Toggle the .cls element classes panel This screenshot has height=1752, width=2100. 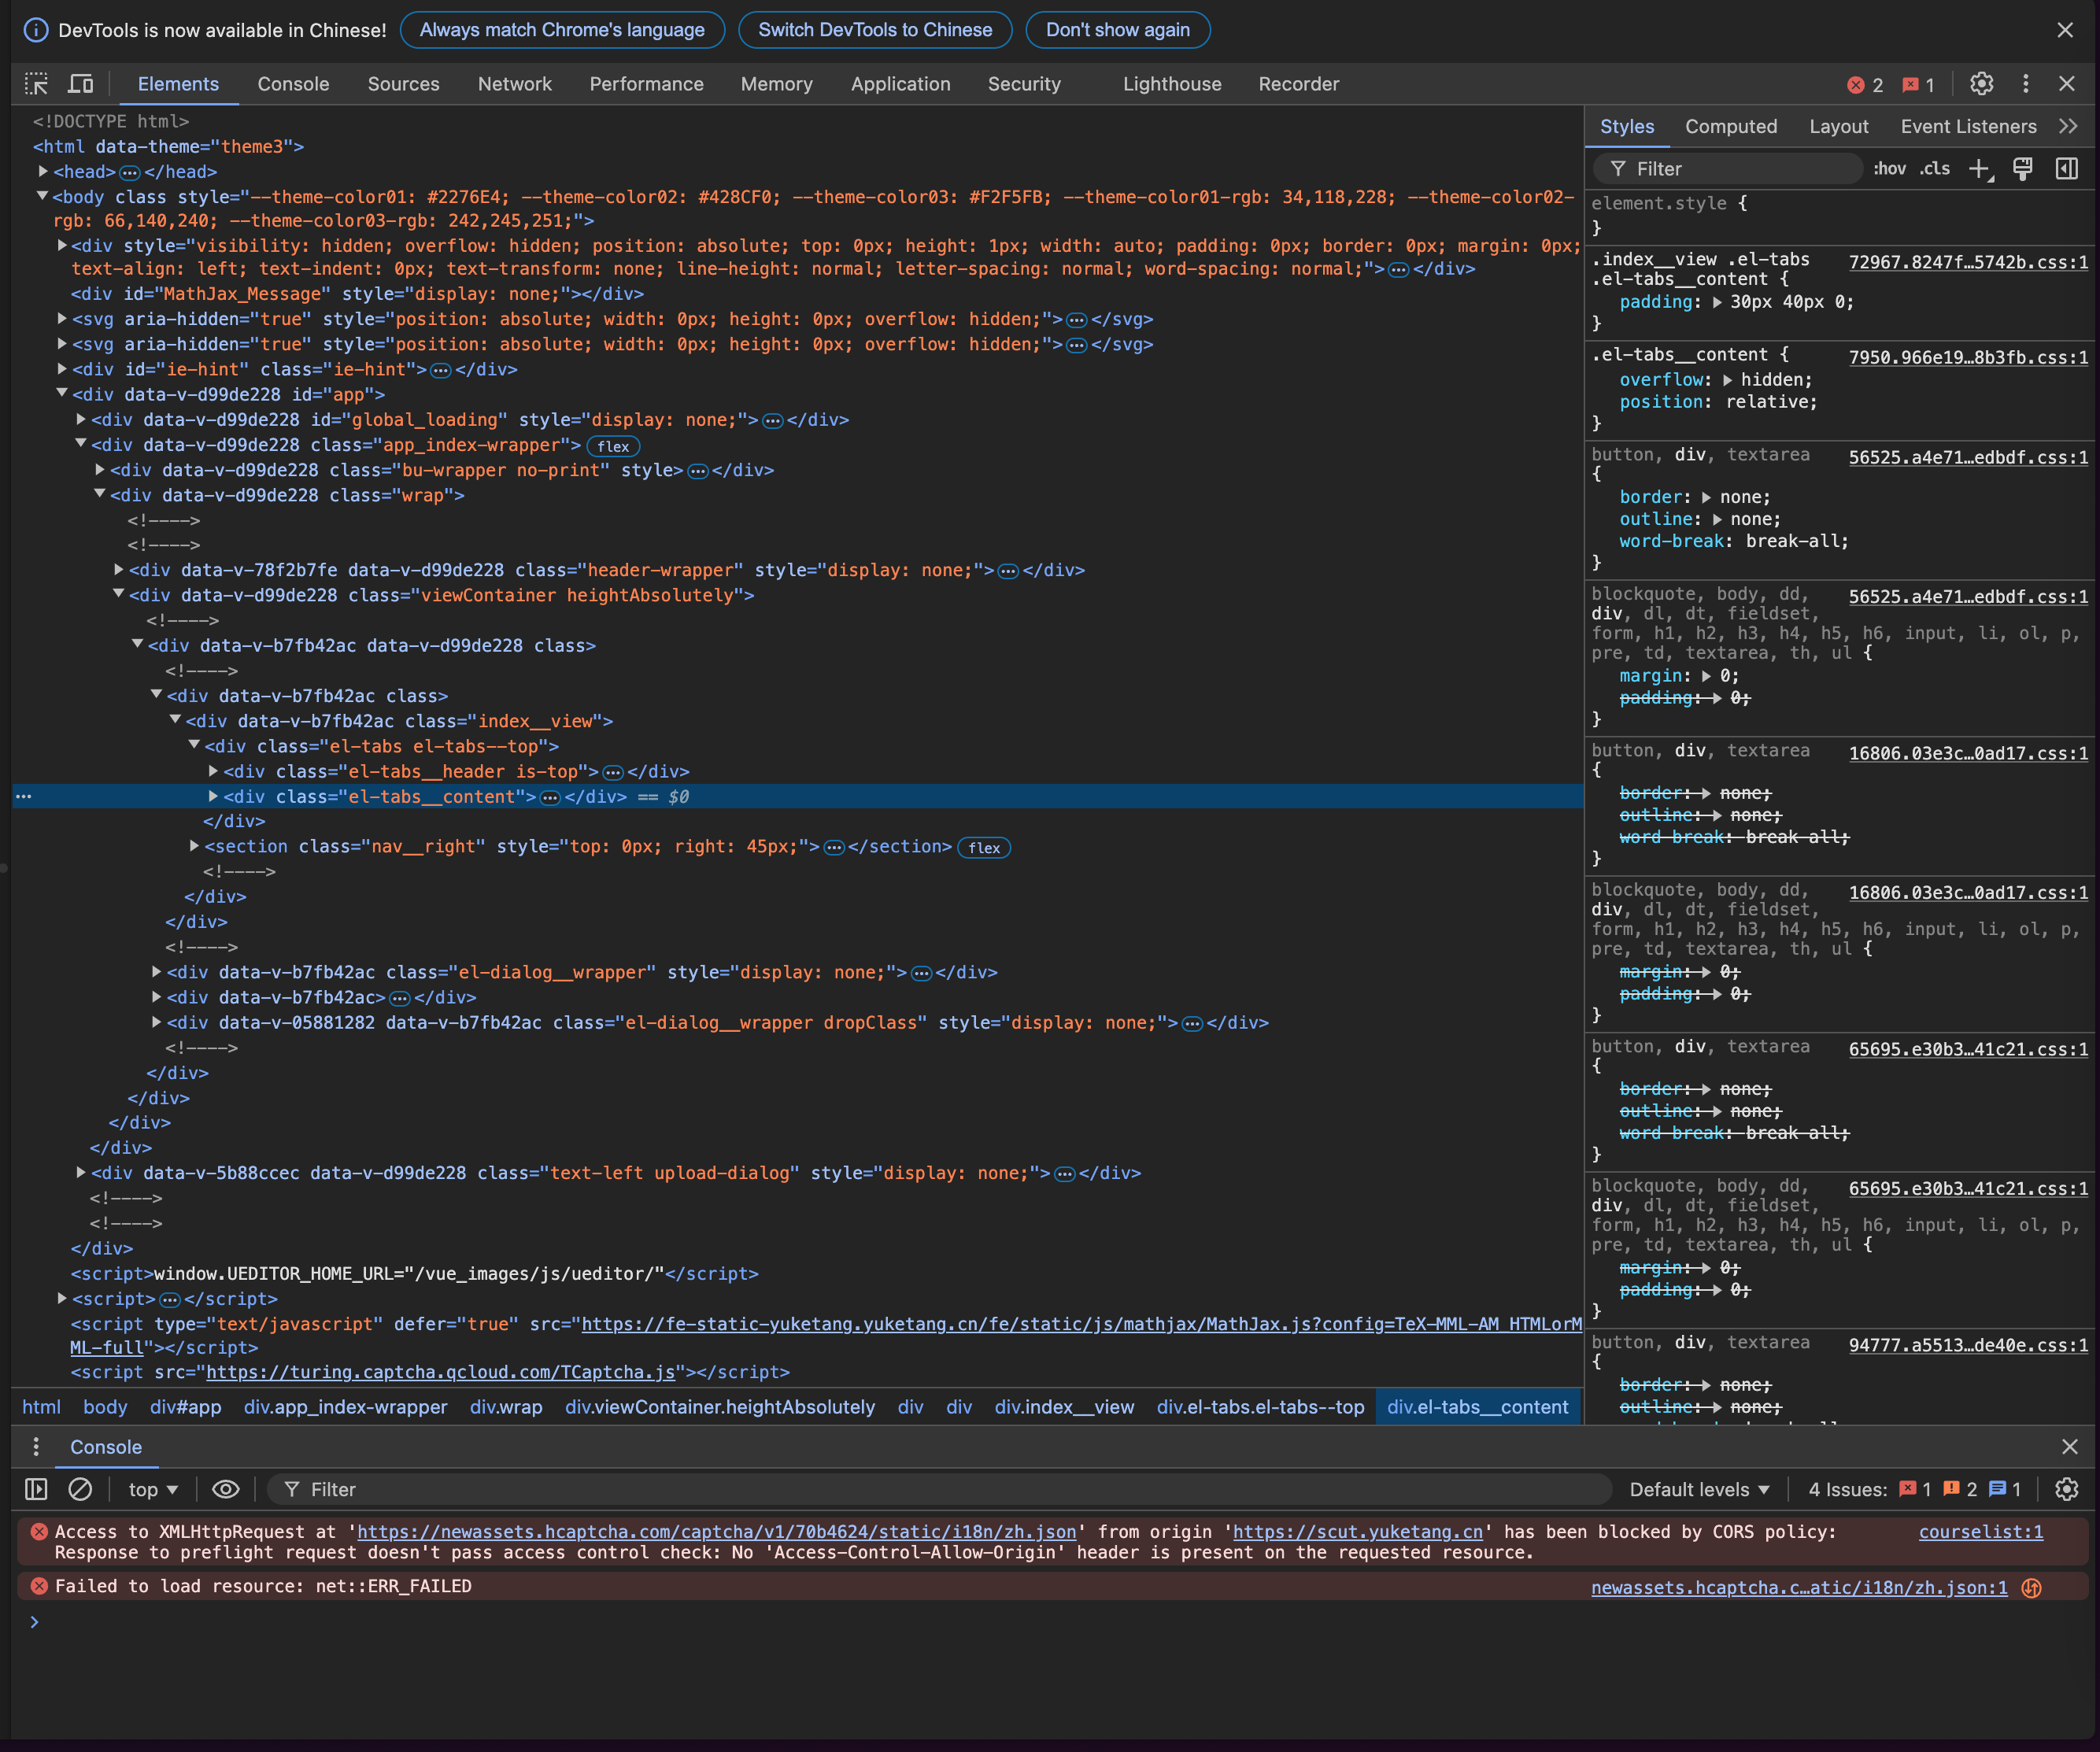(x=1934, y=169)
